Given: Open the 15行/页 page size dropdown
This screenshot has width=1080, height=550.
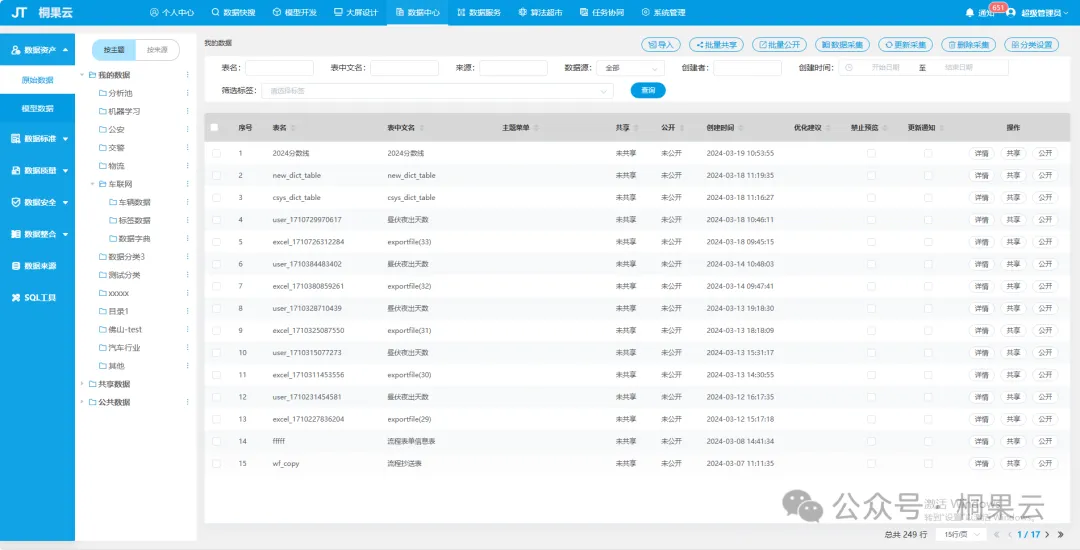Looking at the screenshot, I should pos(962,534).
